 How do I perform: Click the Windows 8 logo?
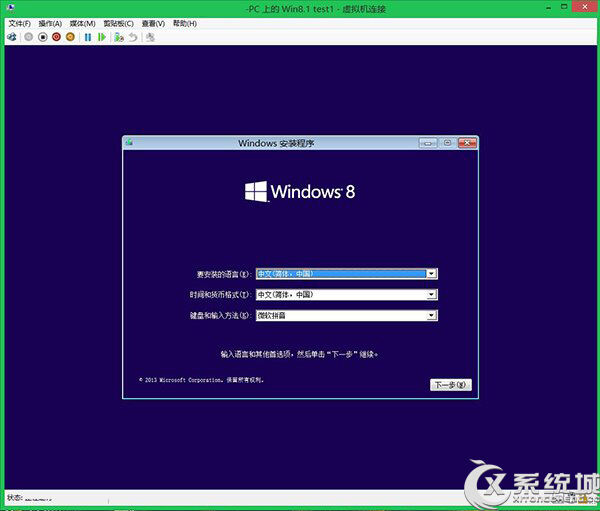coord(300,191)
